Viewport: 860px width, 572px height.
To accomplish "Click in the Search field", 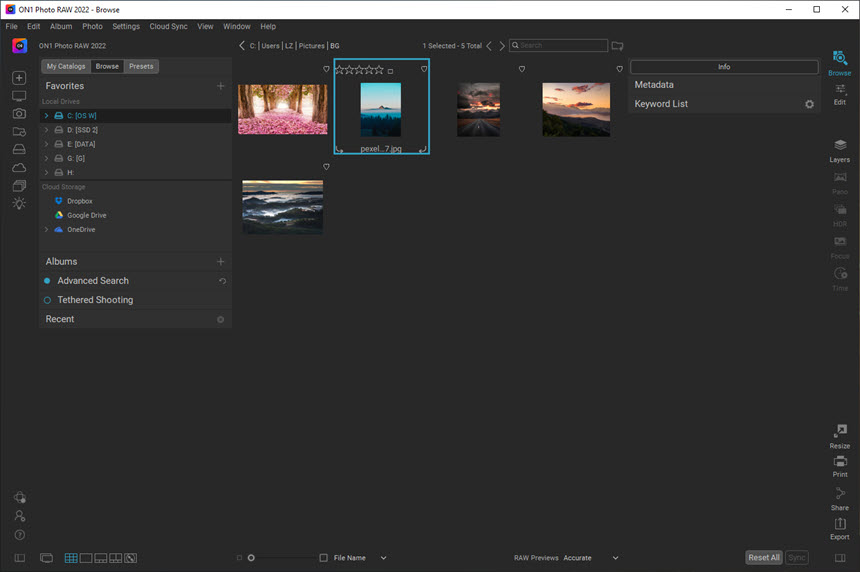I will point(558,46).
